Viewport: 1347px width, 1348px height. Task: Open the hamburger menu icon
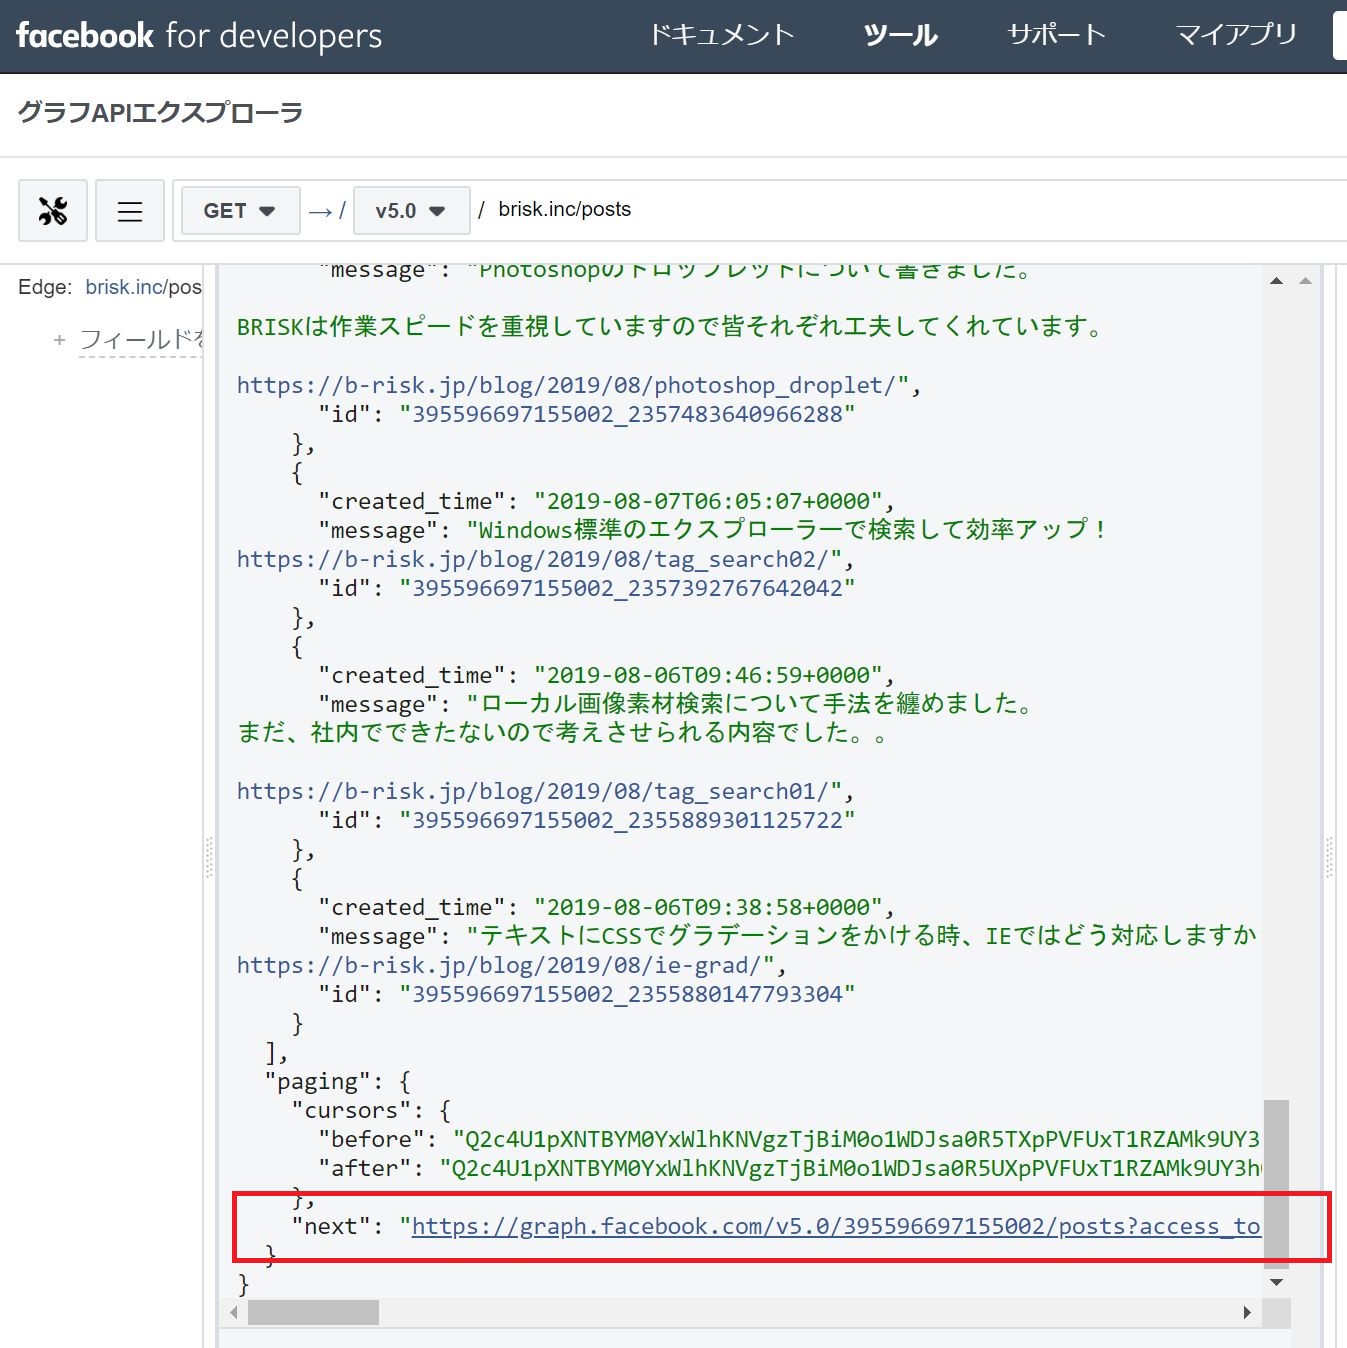pyautogui.click(x=129, y=210)
